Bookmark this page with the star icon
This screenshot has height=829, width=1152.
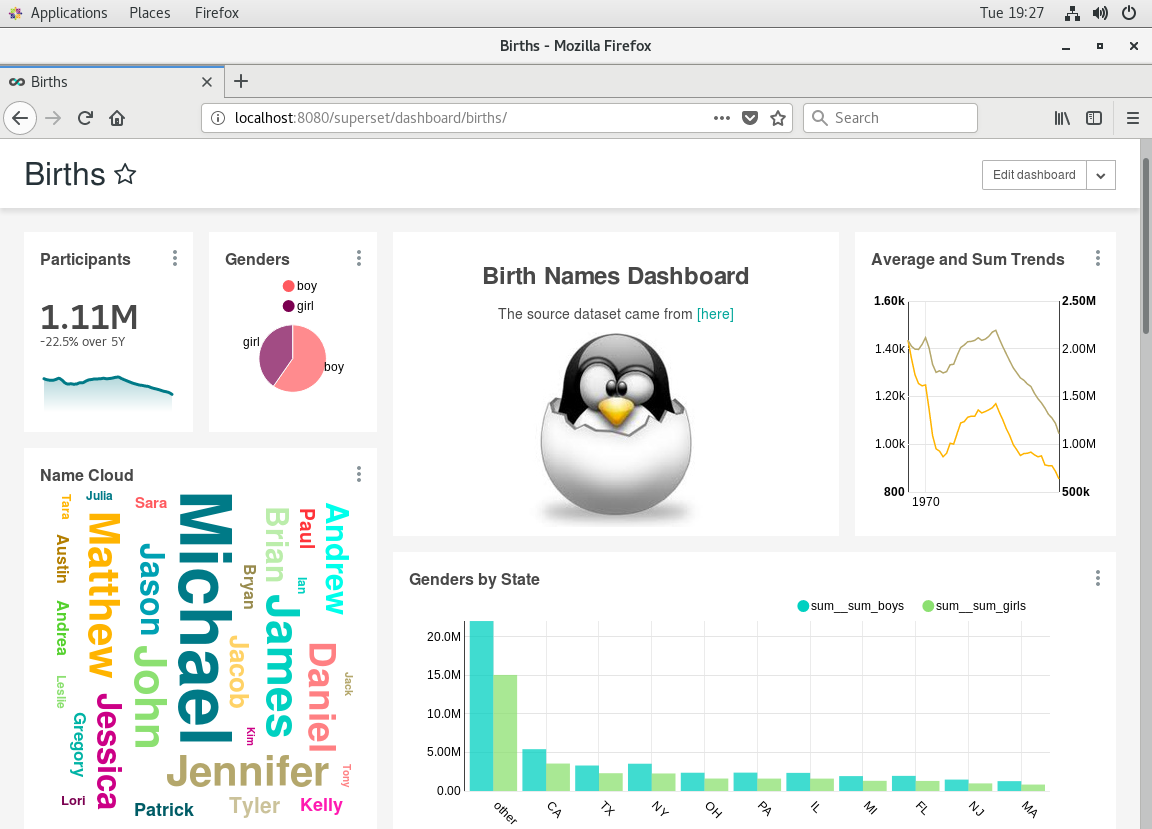pyautogui.click(x=778, y=118)
